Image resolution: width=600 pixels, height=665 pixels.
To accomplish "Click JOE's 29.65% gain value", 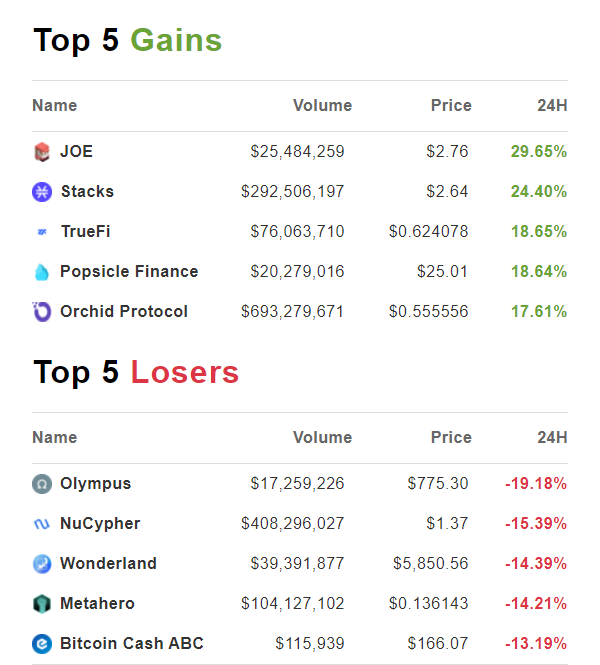I will pyautogui.click(x=539, y=152).
